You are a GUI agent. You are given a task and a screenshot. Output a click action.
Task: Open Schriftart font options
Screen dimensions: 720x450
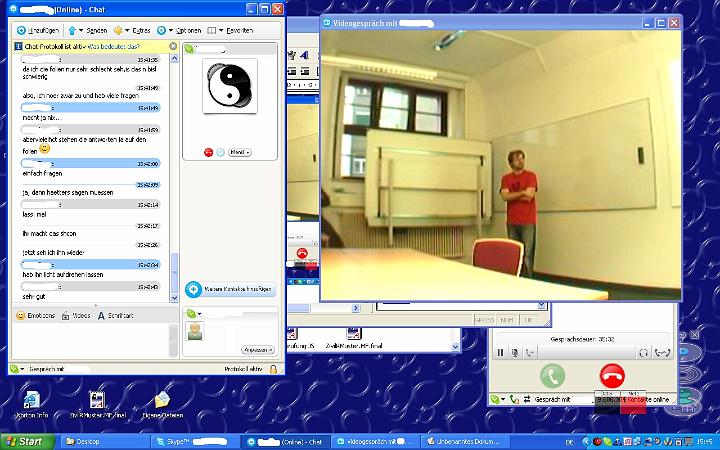point(115,315)
